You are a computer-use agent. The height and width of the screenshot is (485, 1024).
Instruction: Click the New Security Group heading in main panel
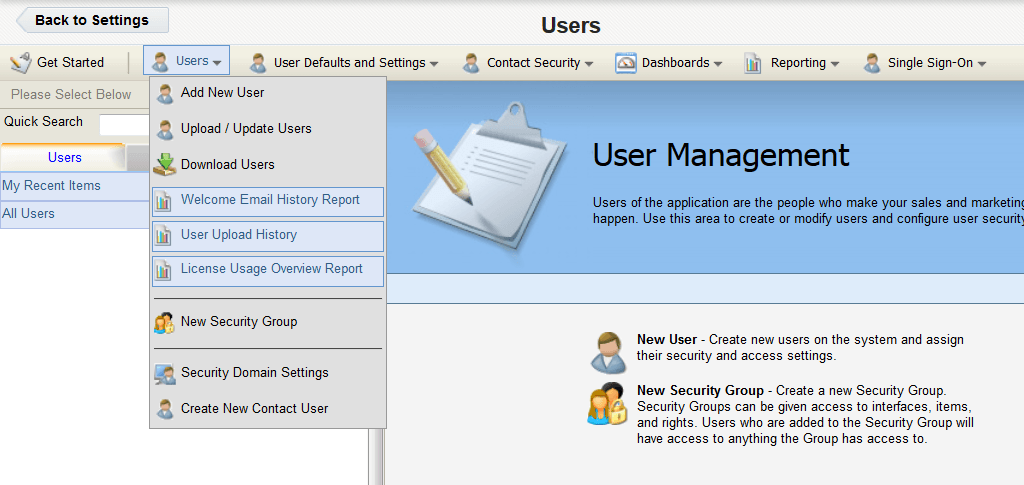[x=700, y=391]
